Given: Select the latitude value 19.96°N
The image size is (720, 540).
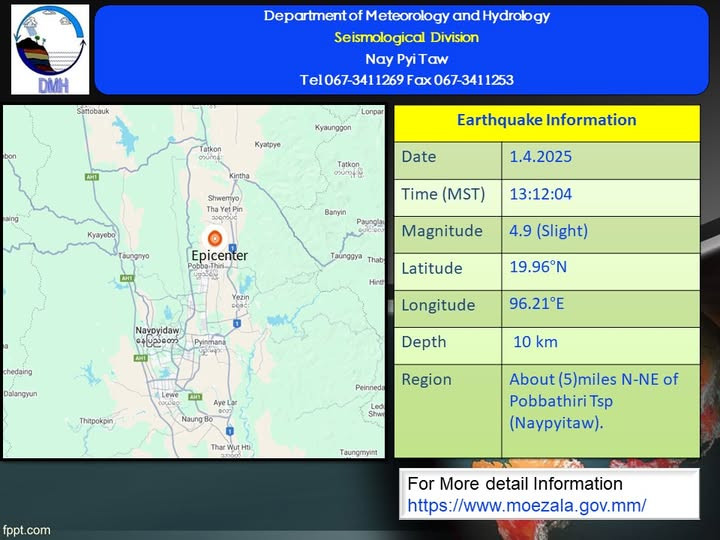Looking at the screenshot, I should click(538, 268).
